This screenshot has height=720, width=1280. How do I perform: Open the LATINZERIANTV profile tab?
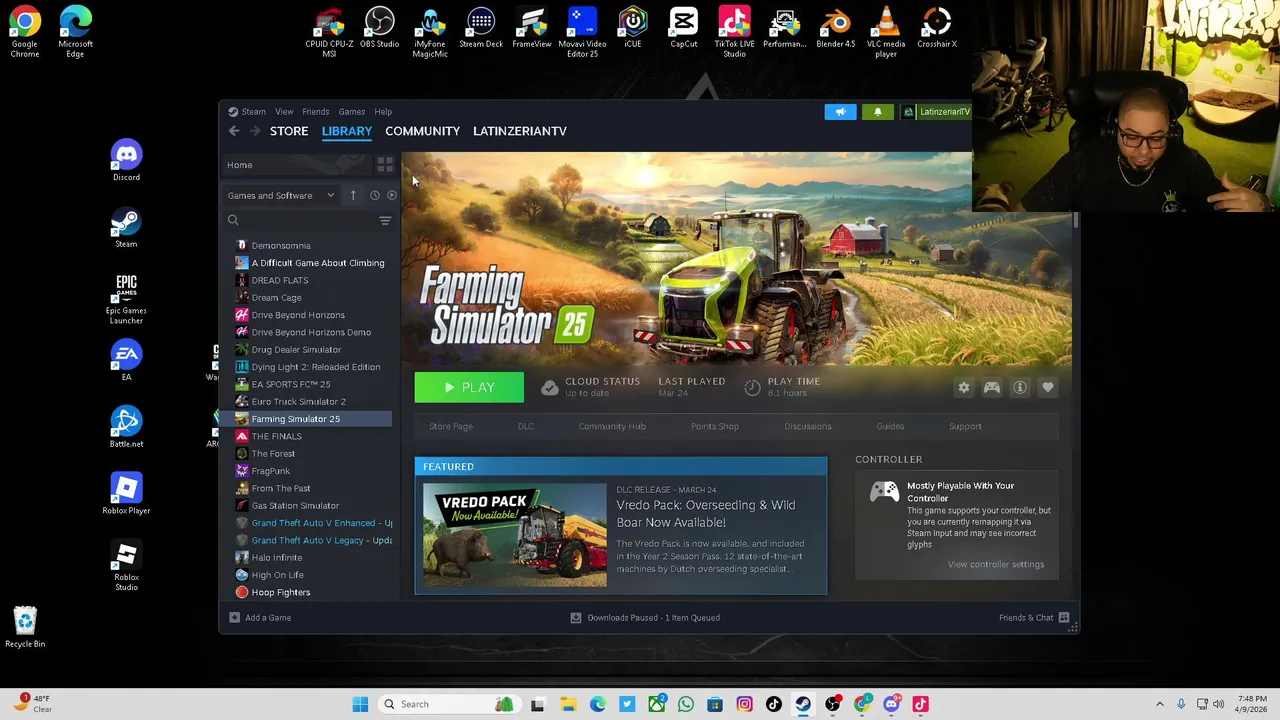click(x=520, y=131)
